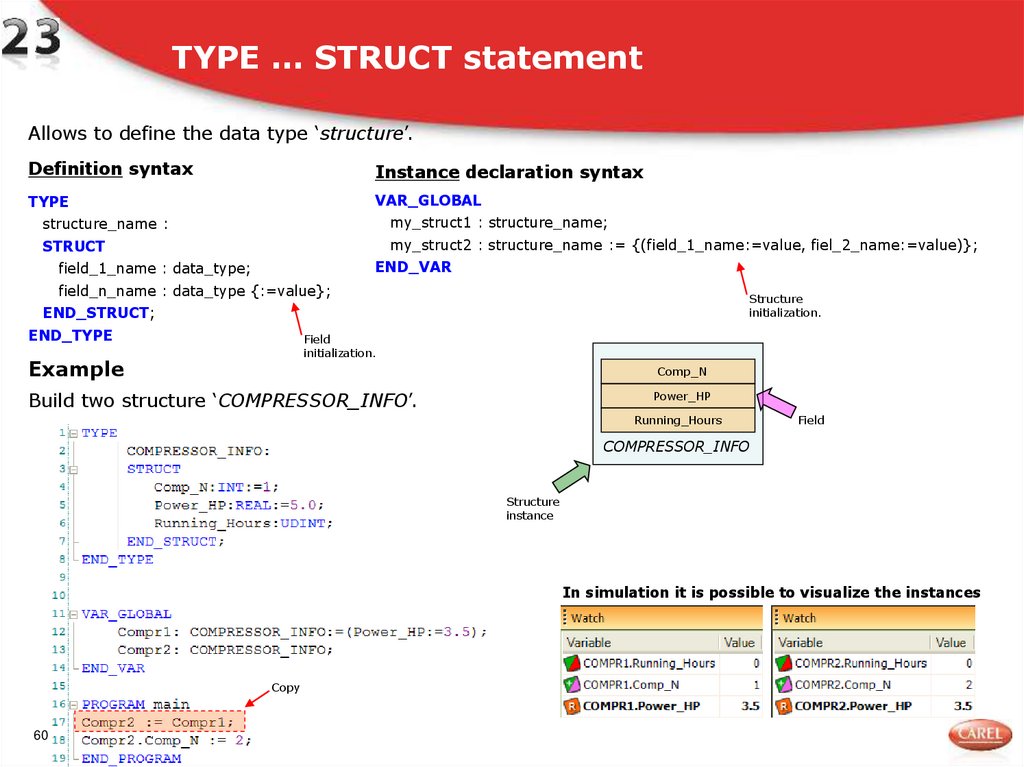Click the COMPR1.Running_Hours variable type icon
The height and width of the screenshot is (767, 1024).
tap(574, 663)
